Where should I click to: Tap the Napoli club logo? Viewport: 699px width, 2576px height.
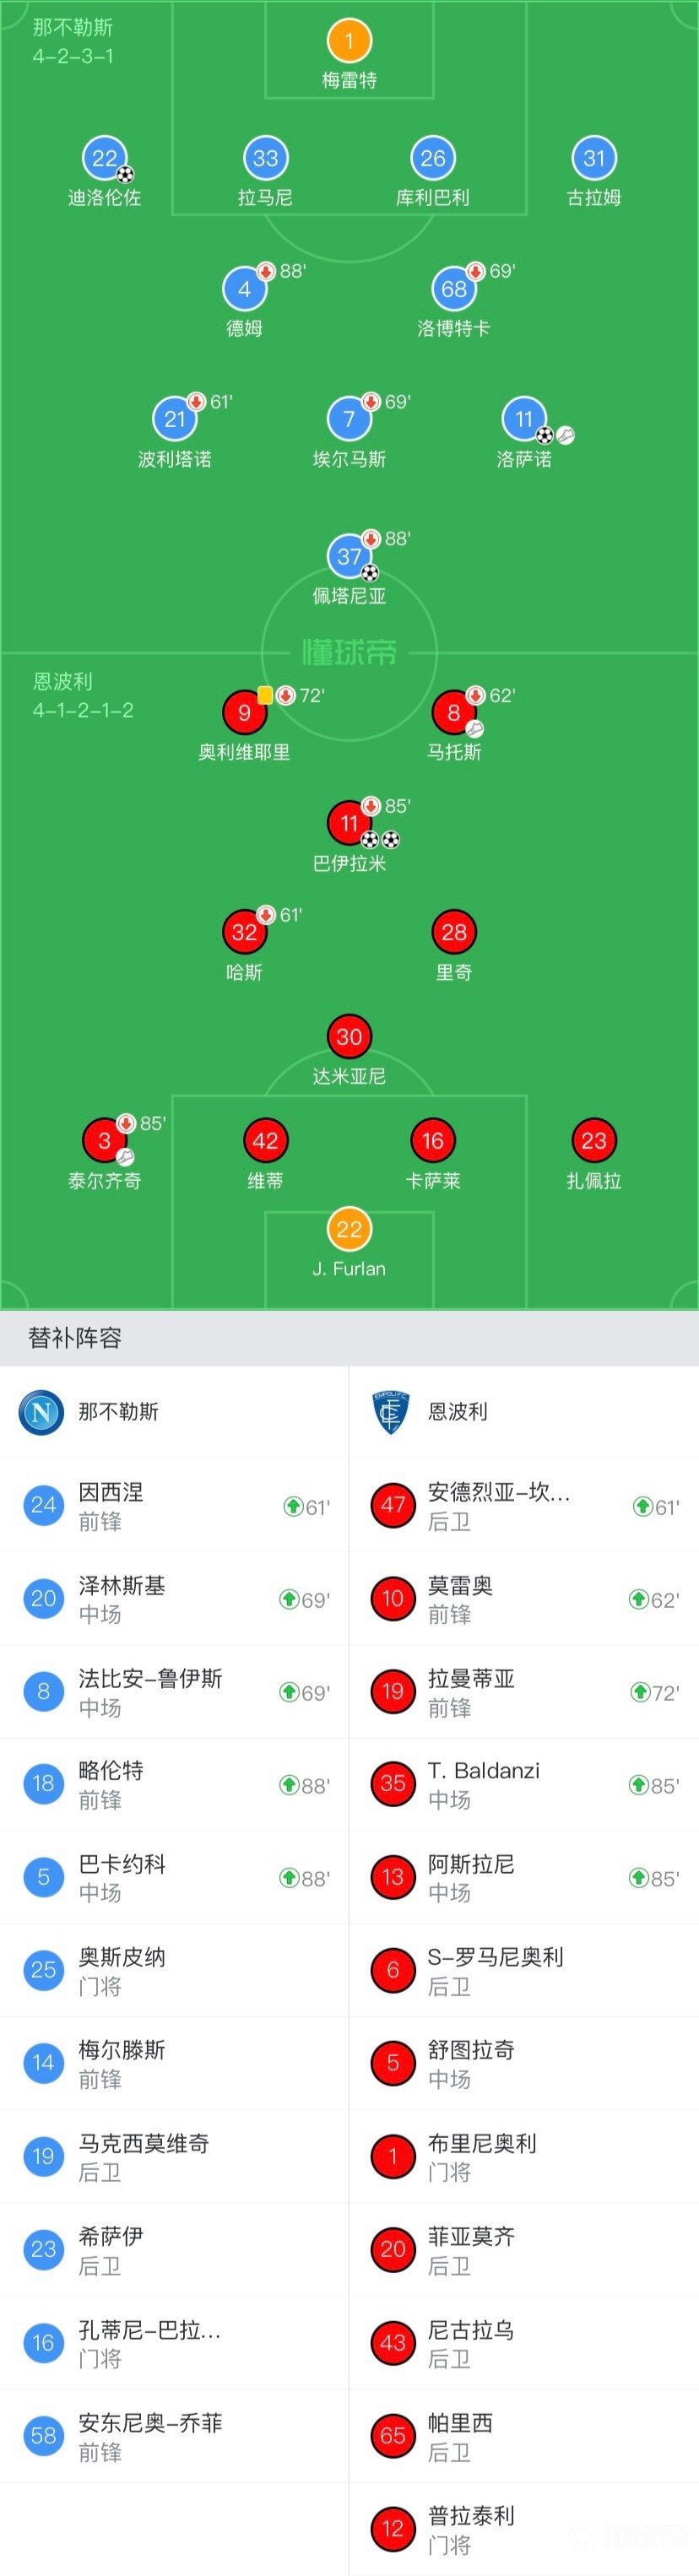[43, 1411]
